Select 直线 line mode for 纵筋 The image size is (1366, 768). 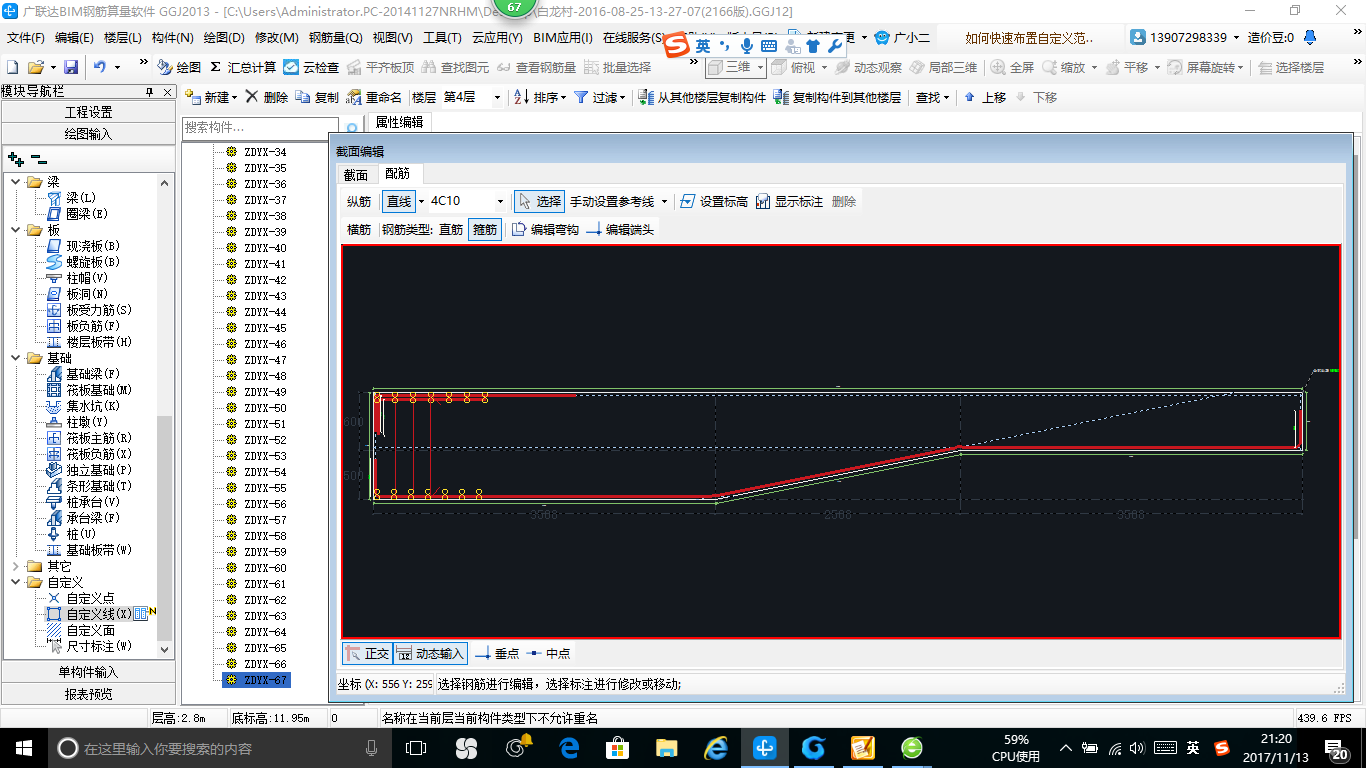(399, 201)
